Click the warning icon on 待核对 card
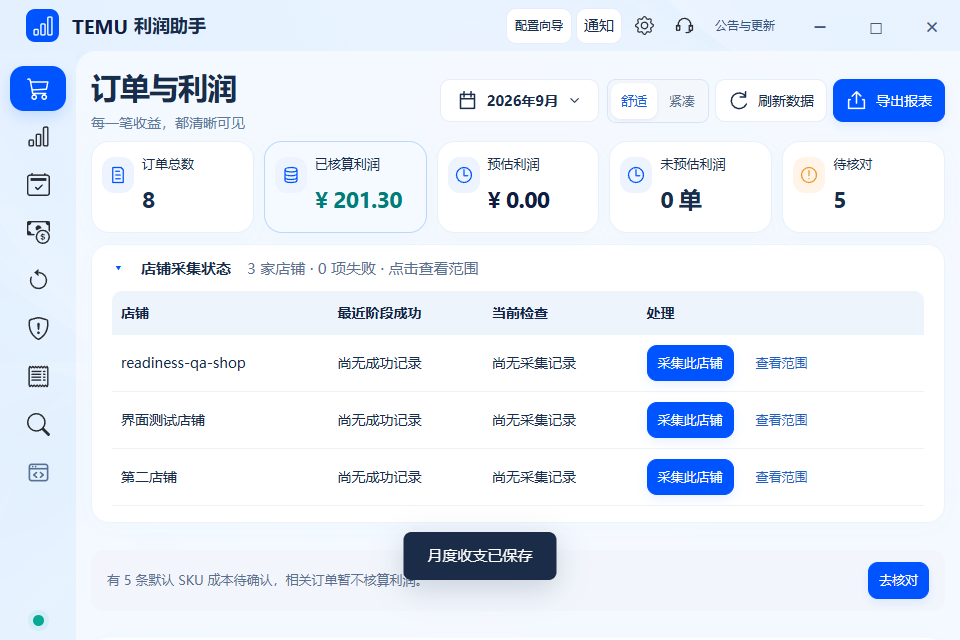The width and height of the screenshot is (960, 640). (x=809, y=176)
